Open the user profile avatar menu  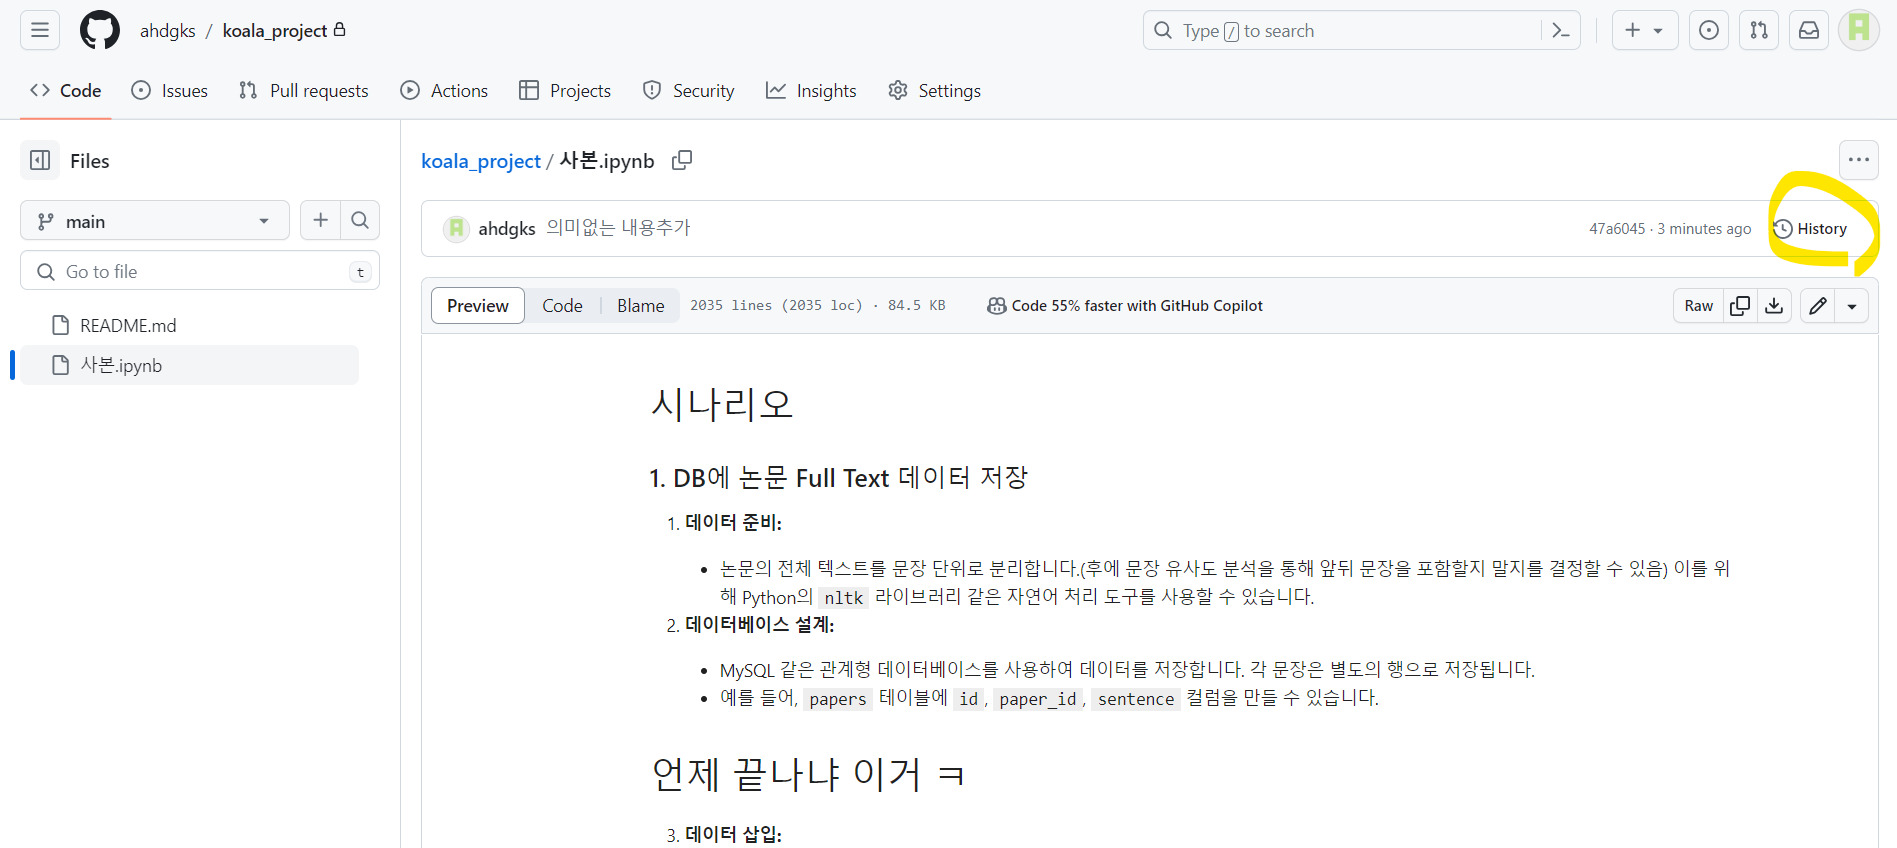1859,30
